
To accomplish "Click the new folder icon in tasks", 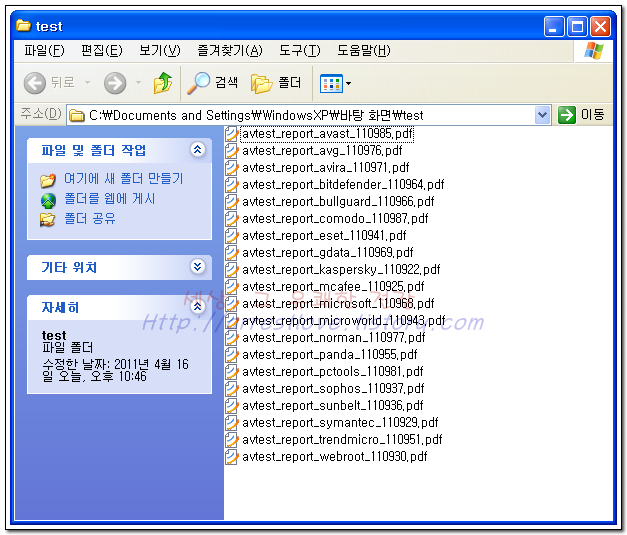I will pos(48,180).
